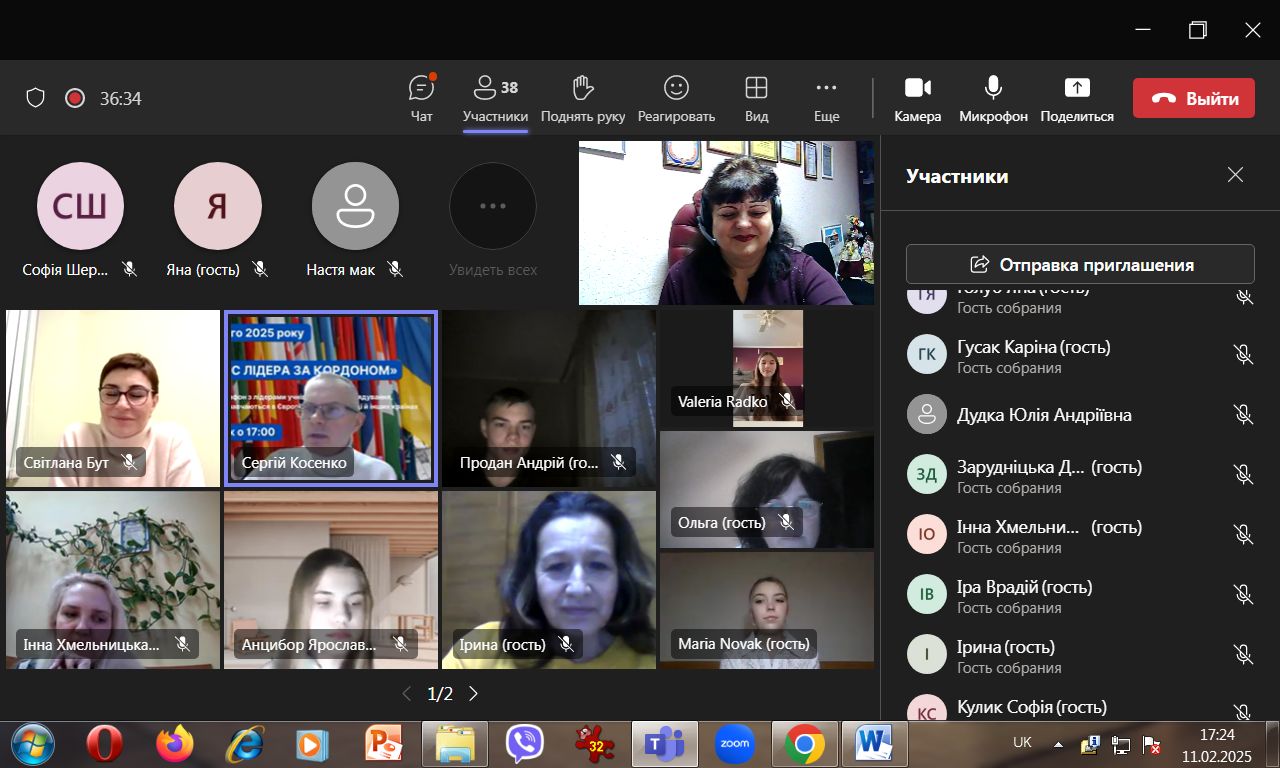Toggle the Microphone mute button
Screen dimensions: 1280x768
993,89
